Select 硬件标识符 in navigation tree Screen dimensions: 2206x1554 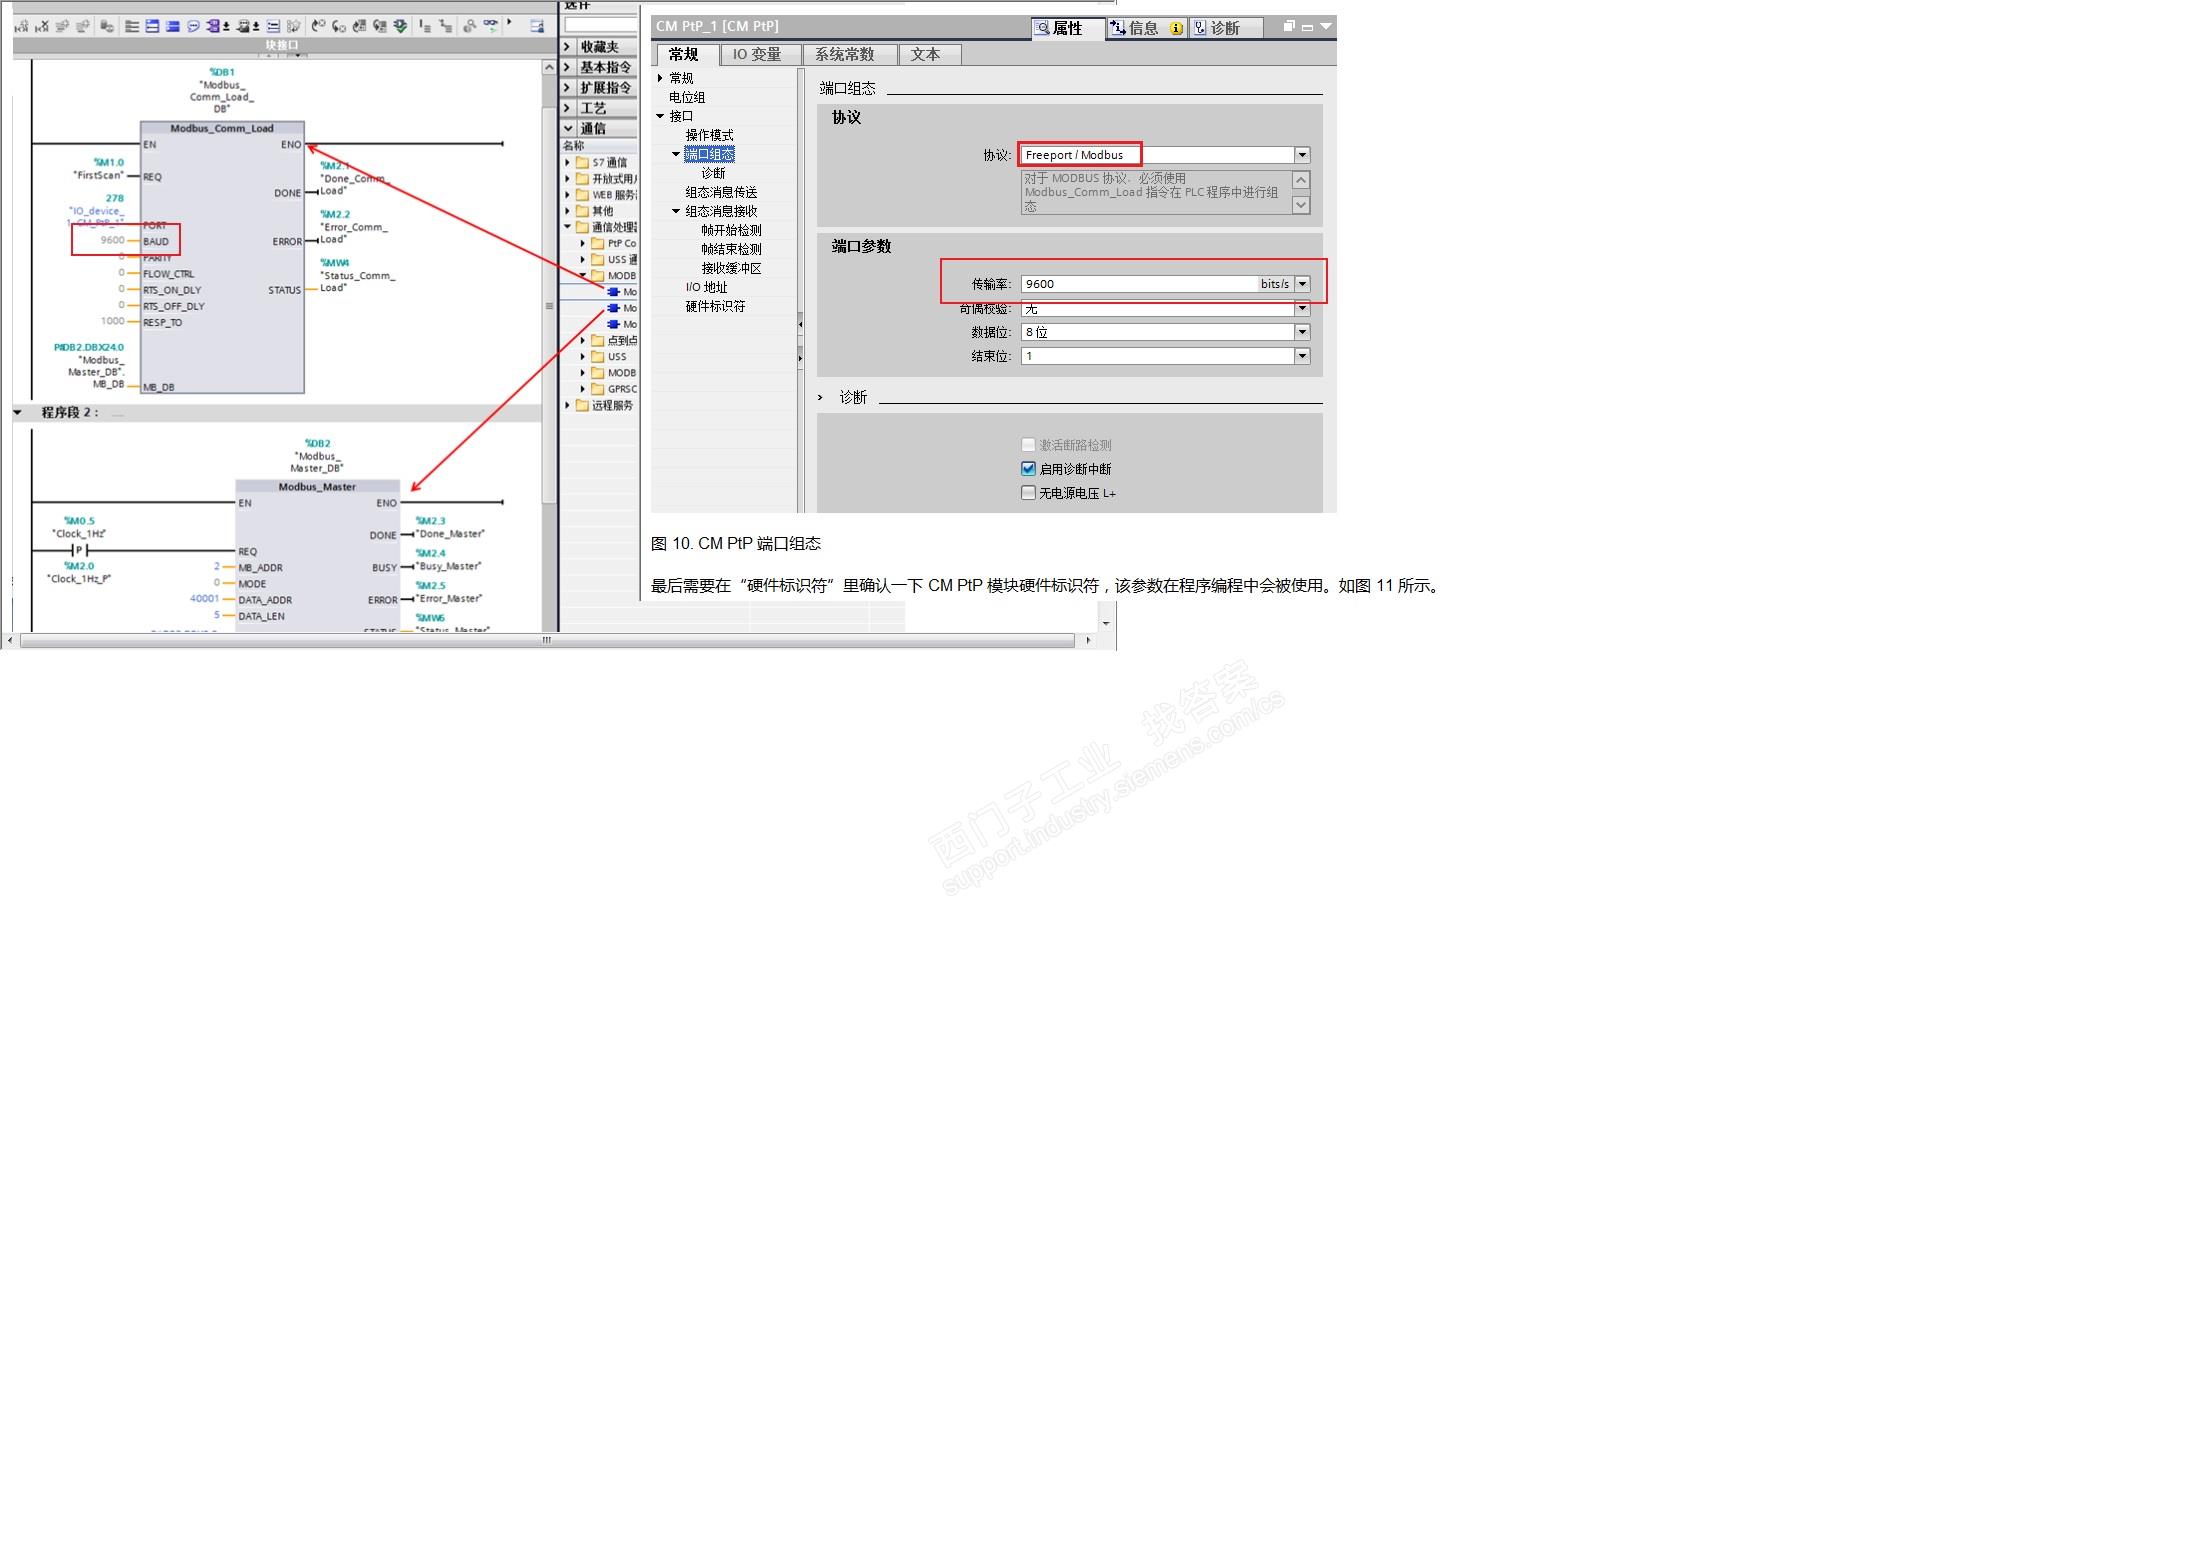(x=715, y=307)
